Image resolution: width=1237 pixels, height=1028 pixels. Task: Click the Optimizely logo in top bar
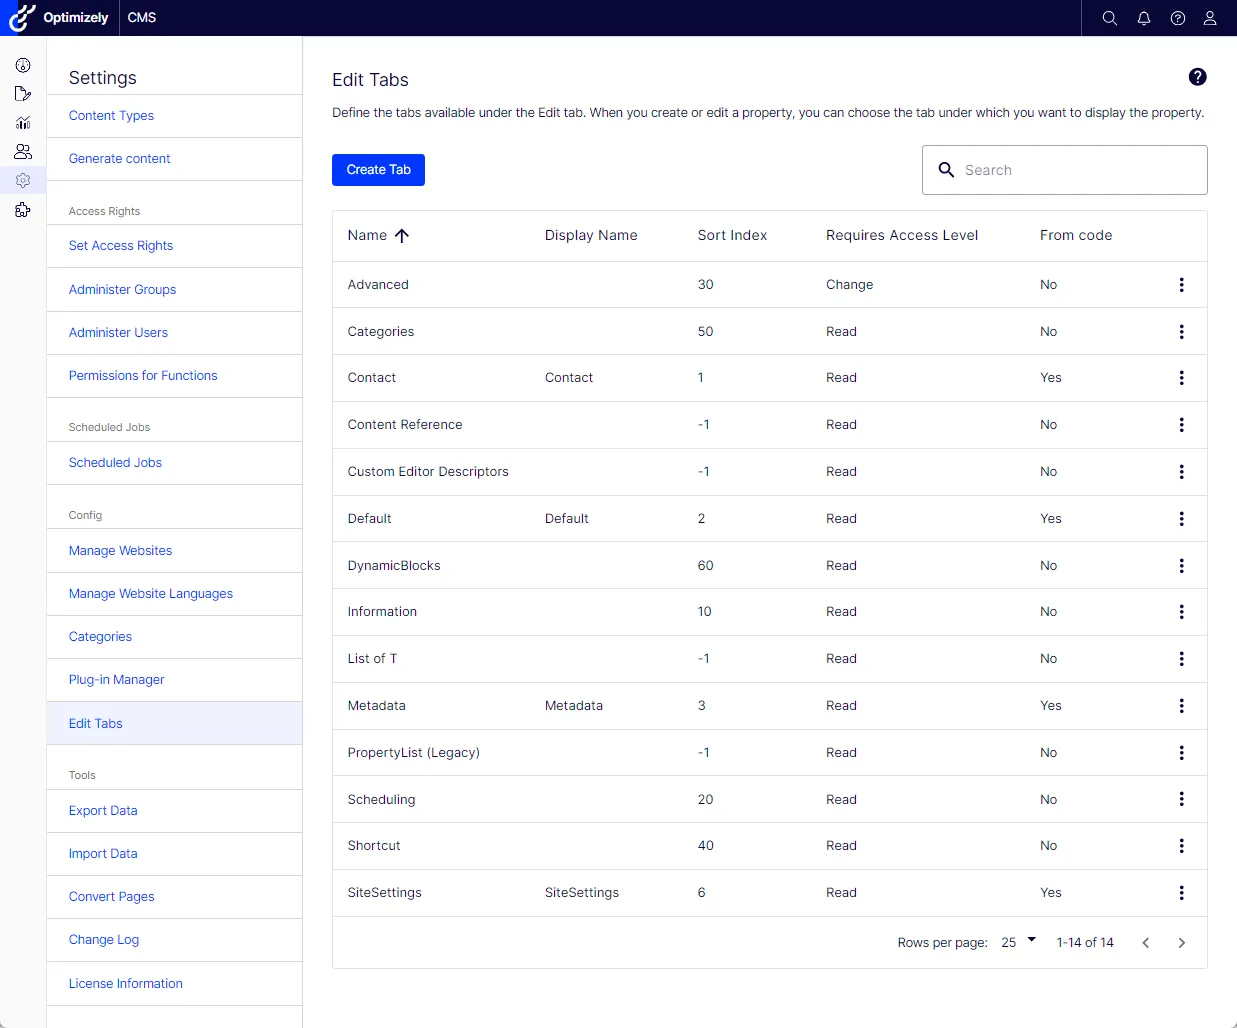pyautogui.click(x=59, y=18)
